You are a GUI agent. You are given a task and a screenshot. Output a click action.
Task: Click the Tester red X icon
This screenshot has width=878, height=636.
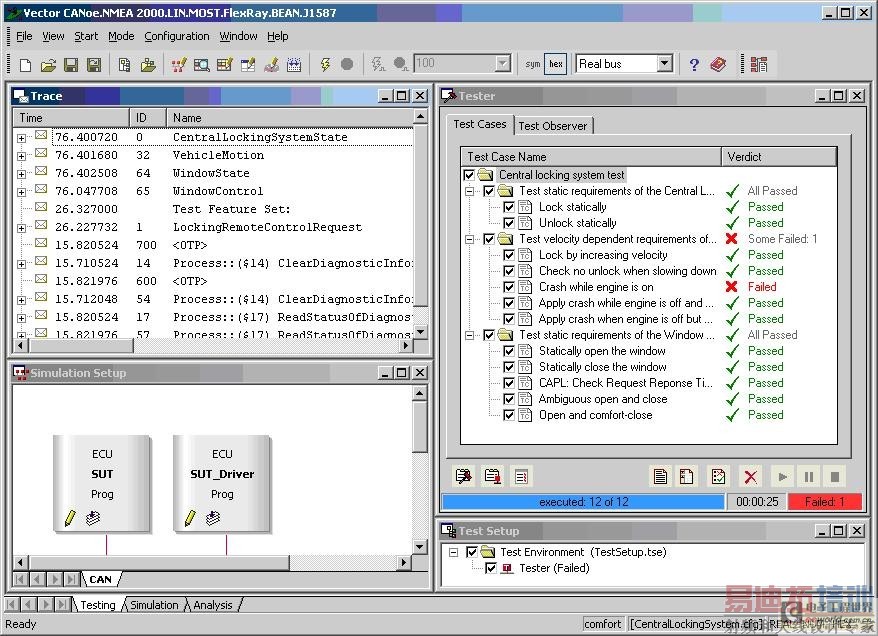pyautogui.click(x=750, y=477)
